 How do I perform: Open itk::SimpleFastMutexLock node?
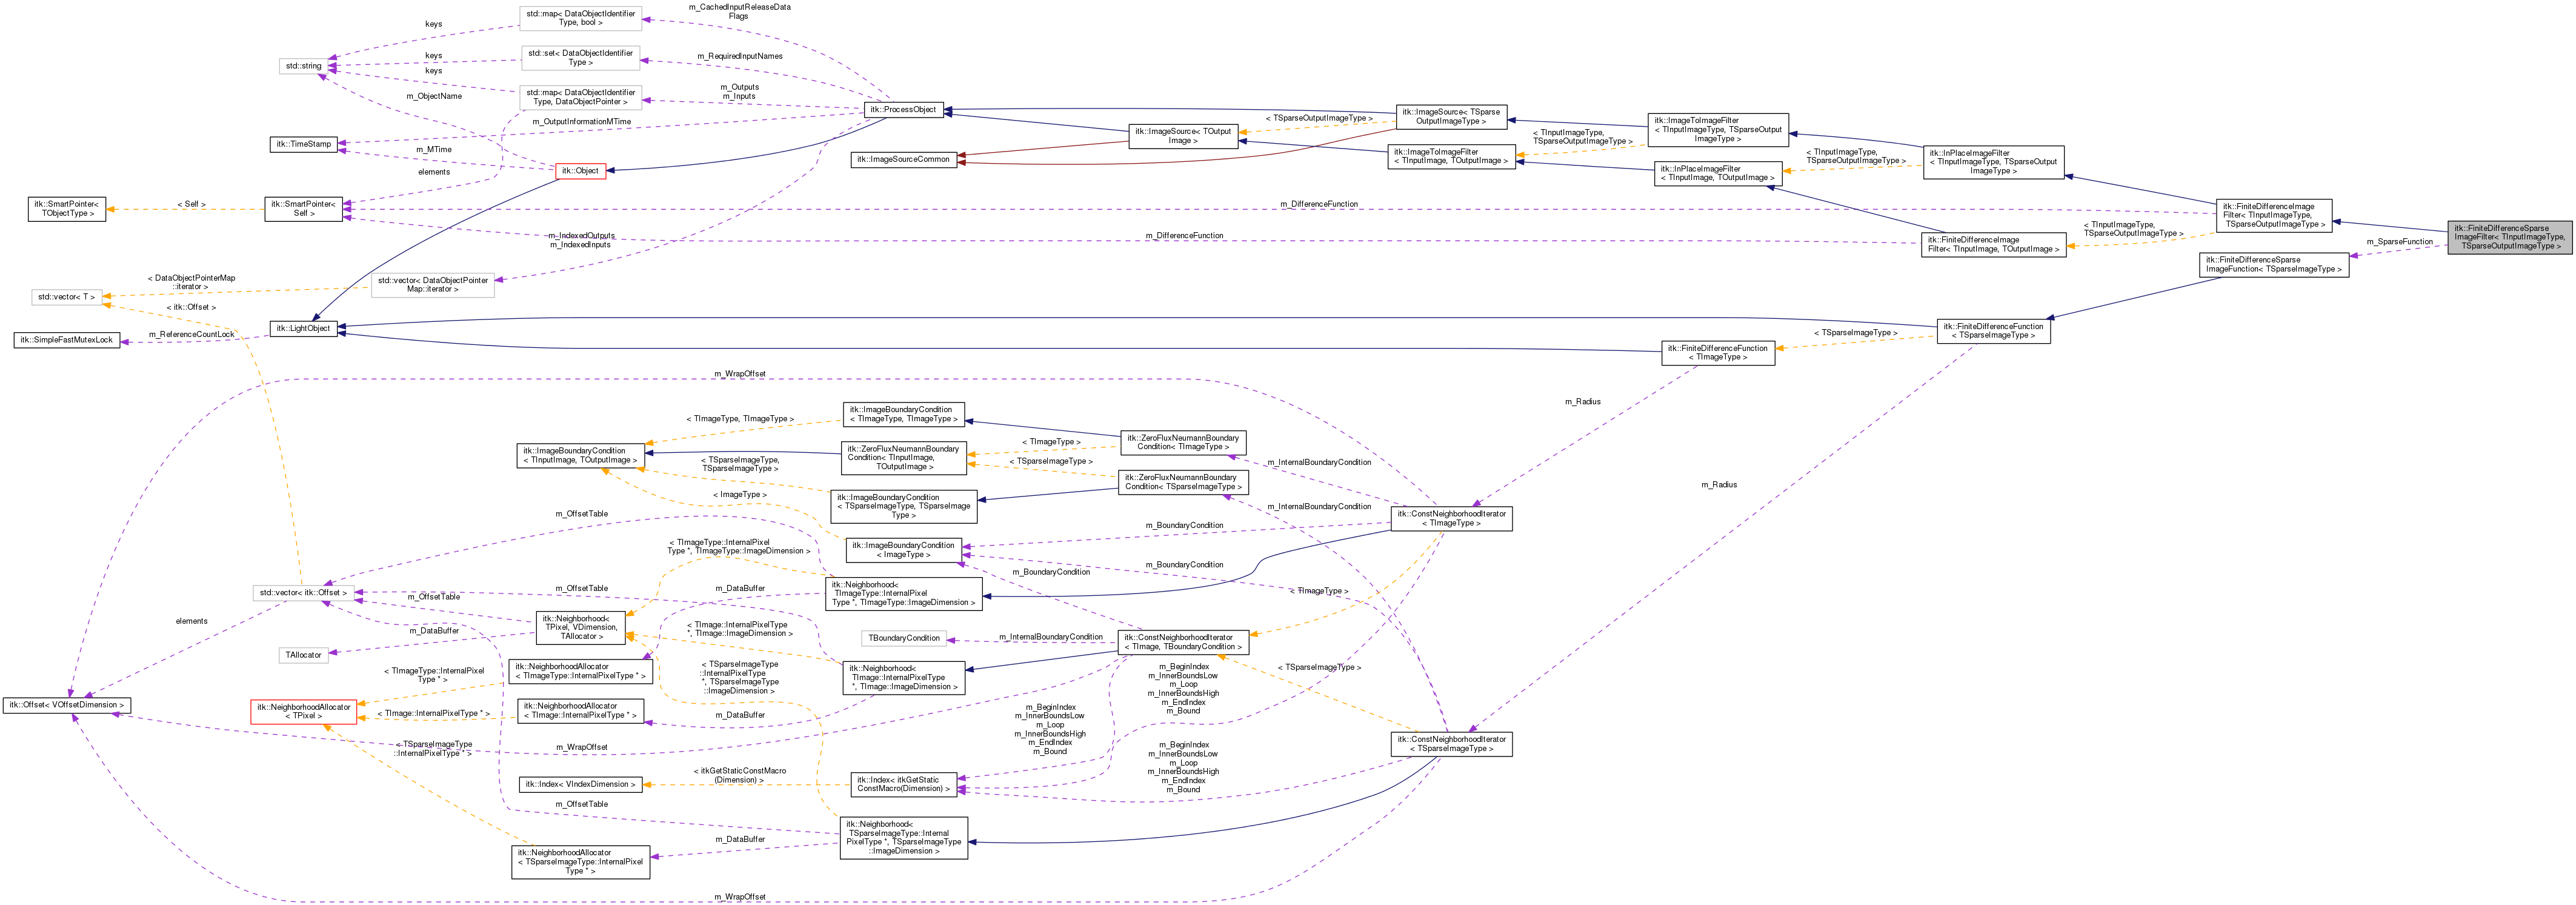(x=67, y=340)
